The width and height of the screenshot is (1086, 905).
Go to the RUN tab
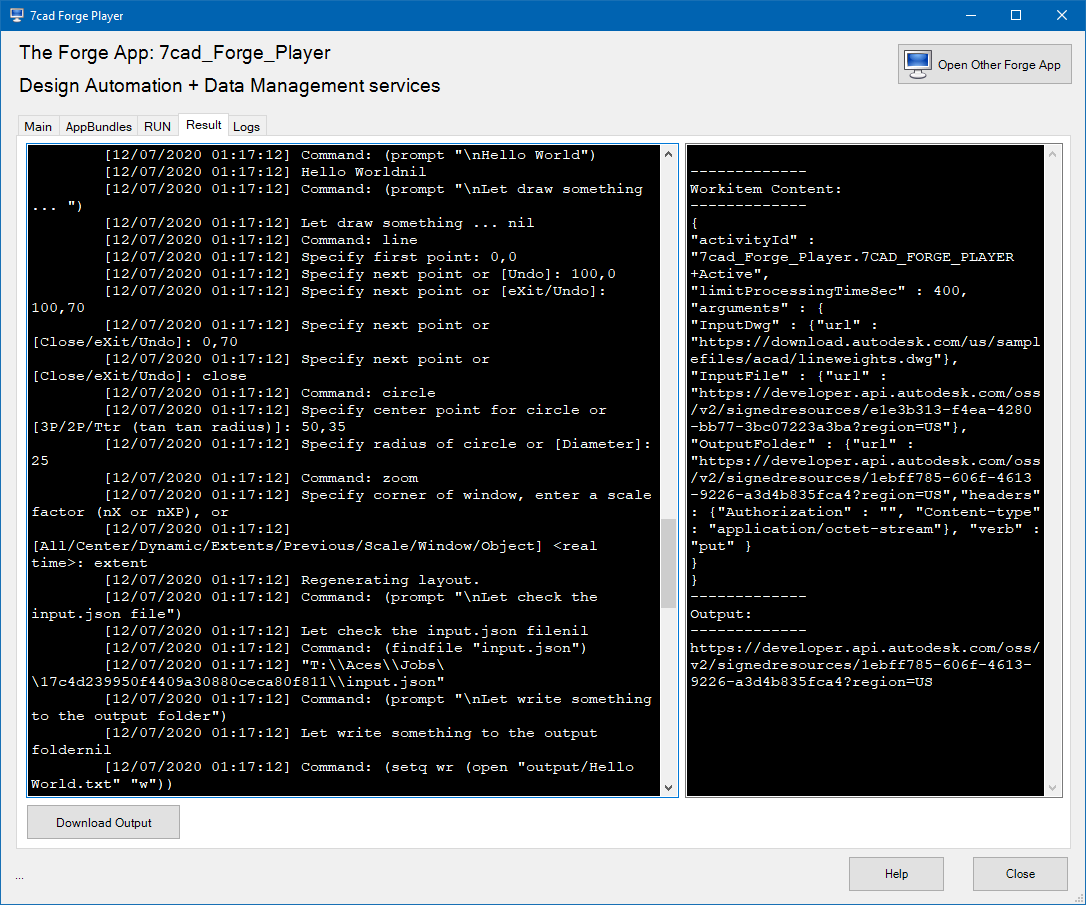pos(158,127)
